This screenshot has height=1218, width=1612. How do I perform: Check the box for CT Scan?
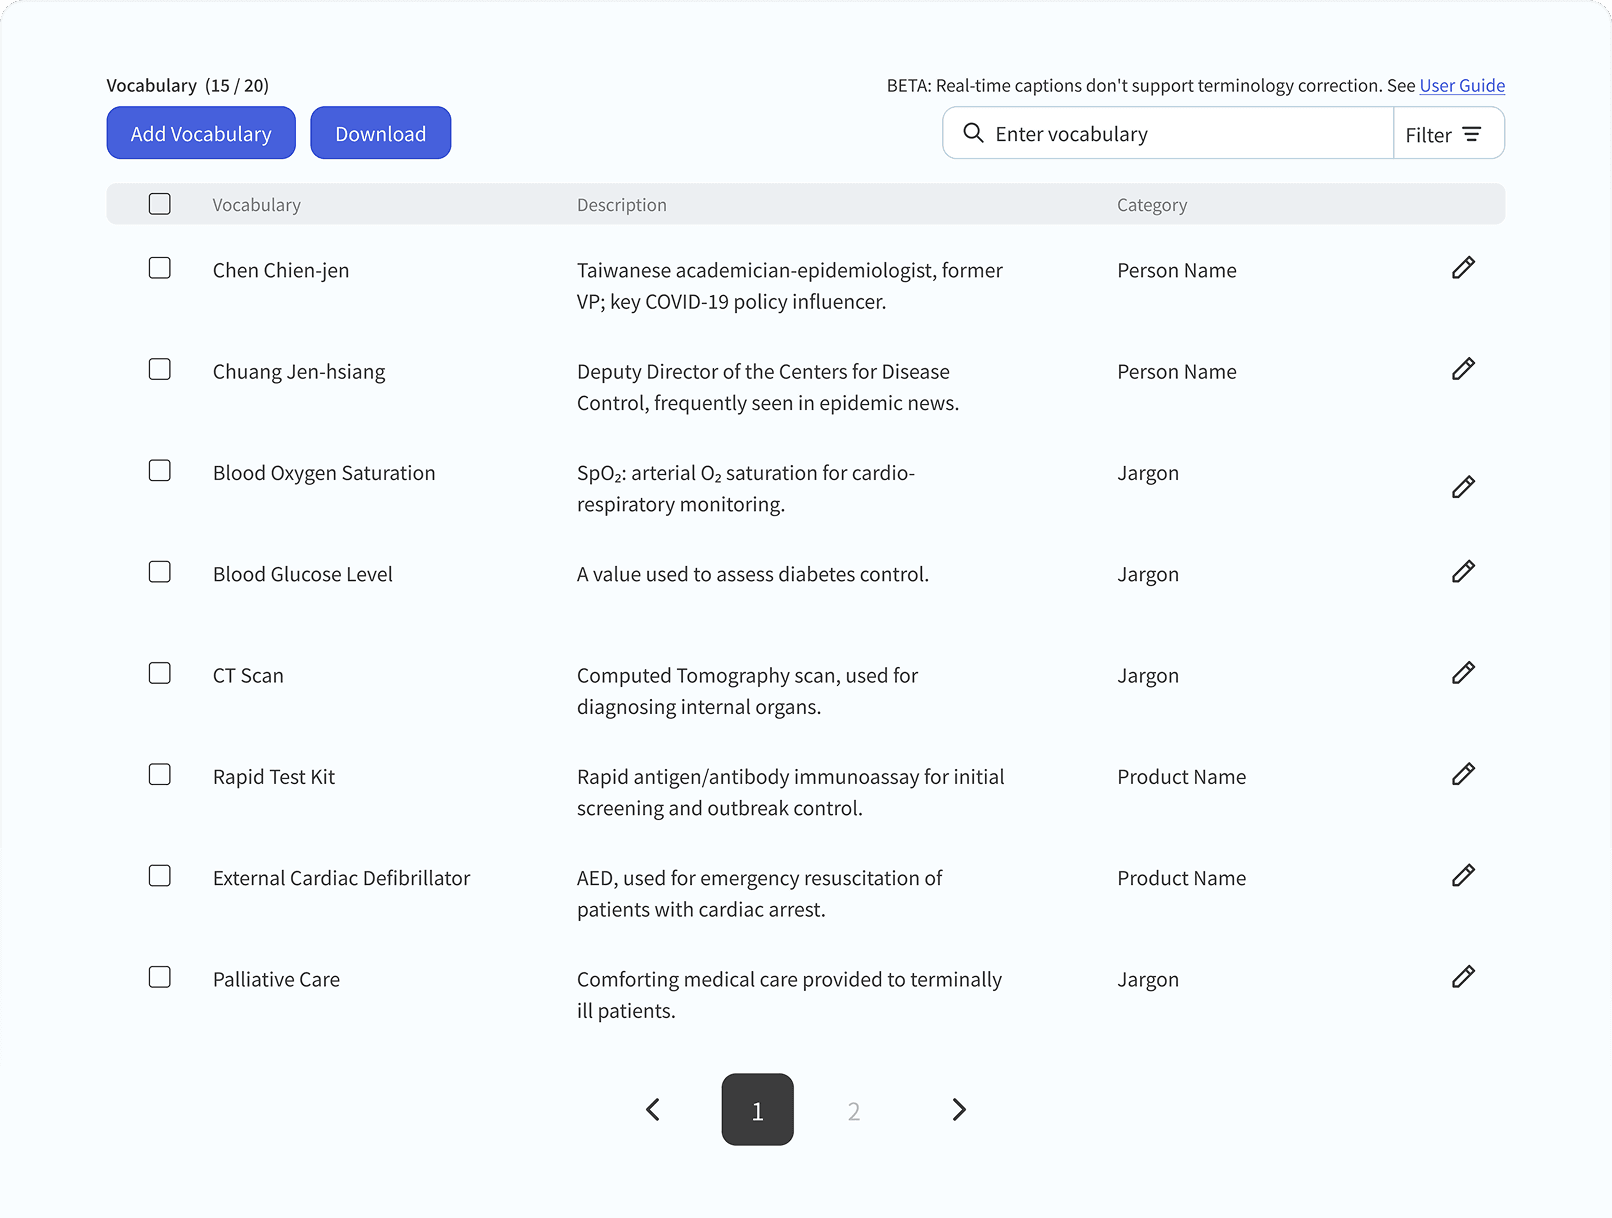[x=160, y=673]
